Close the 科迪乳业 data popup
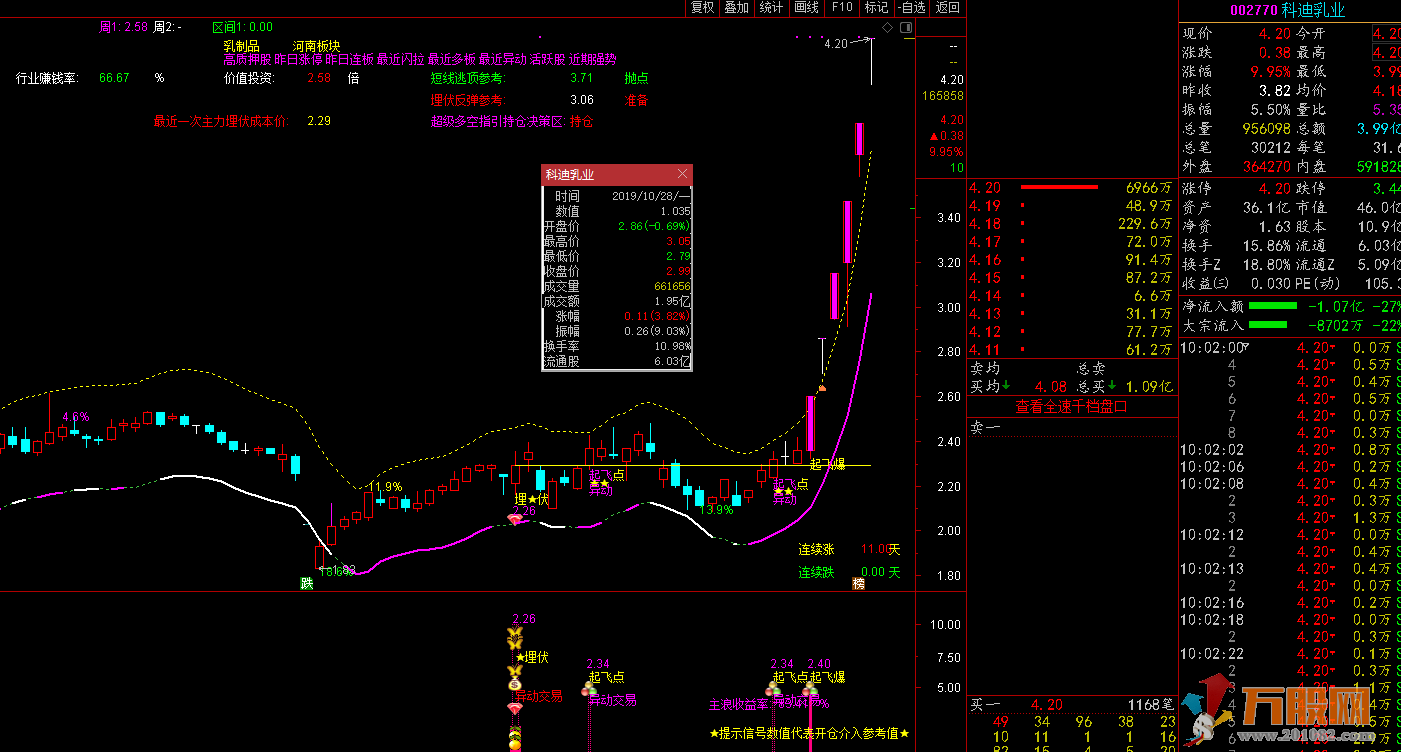 tap(682, 174)
